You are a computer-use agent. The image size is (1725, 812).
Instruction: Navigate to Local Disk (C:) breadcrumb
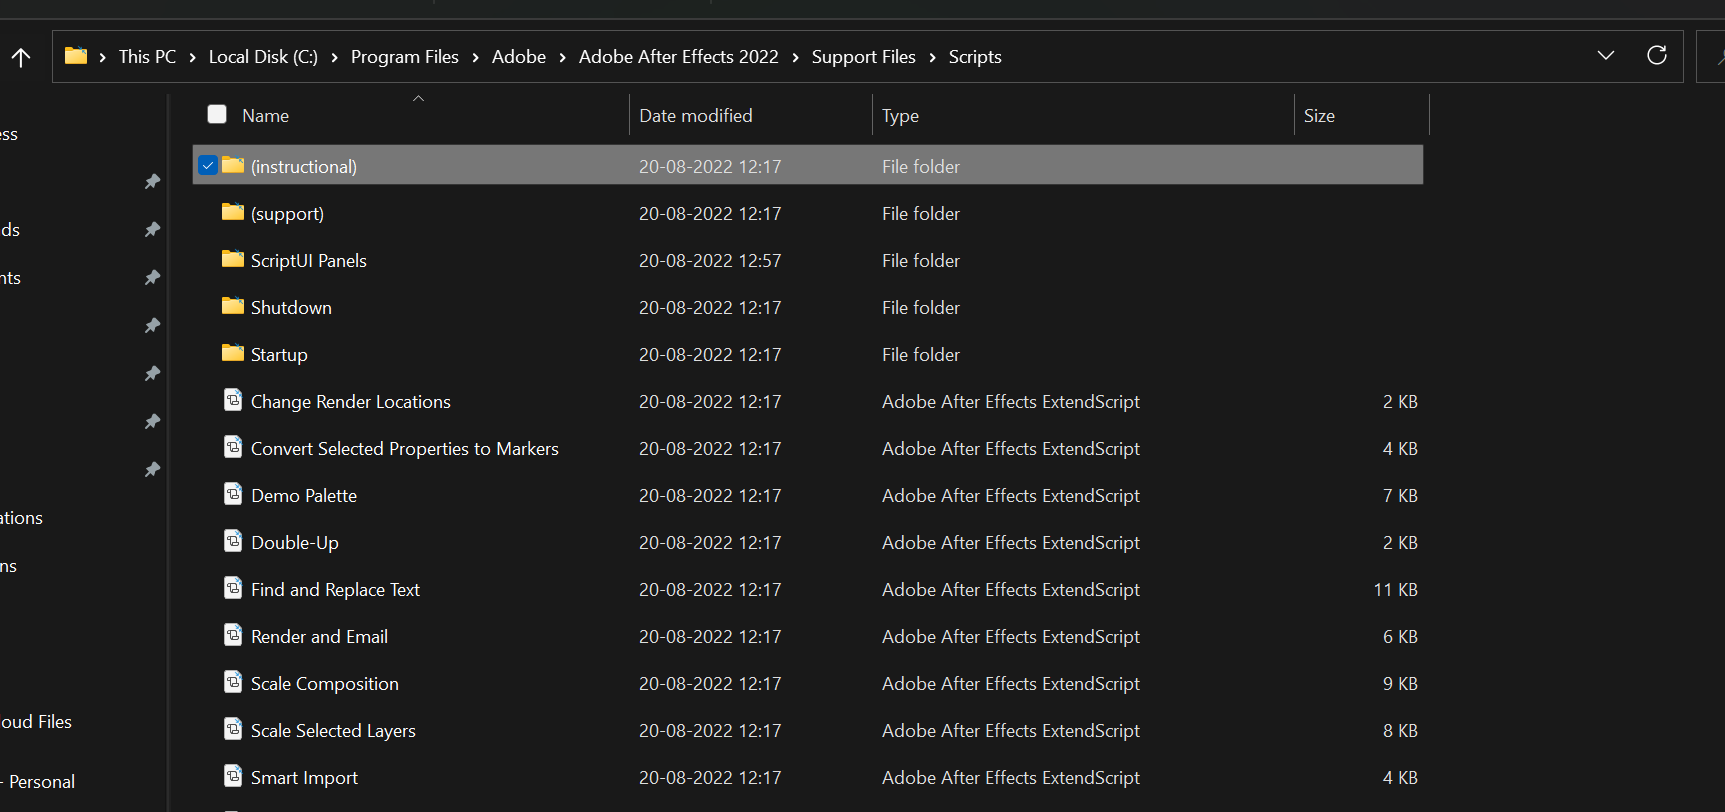[263, 57]
